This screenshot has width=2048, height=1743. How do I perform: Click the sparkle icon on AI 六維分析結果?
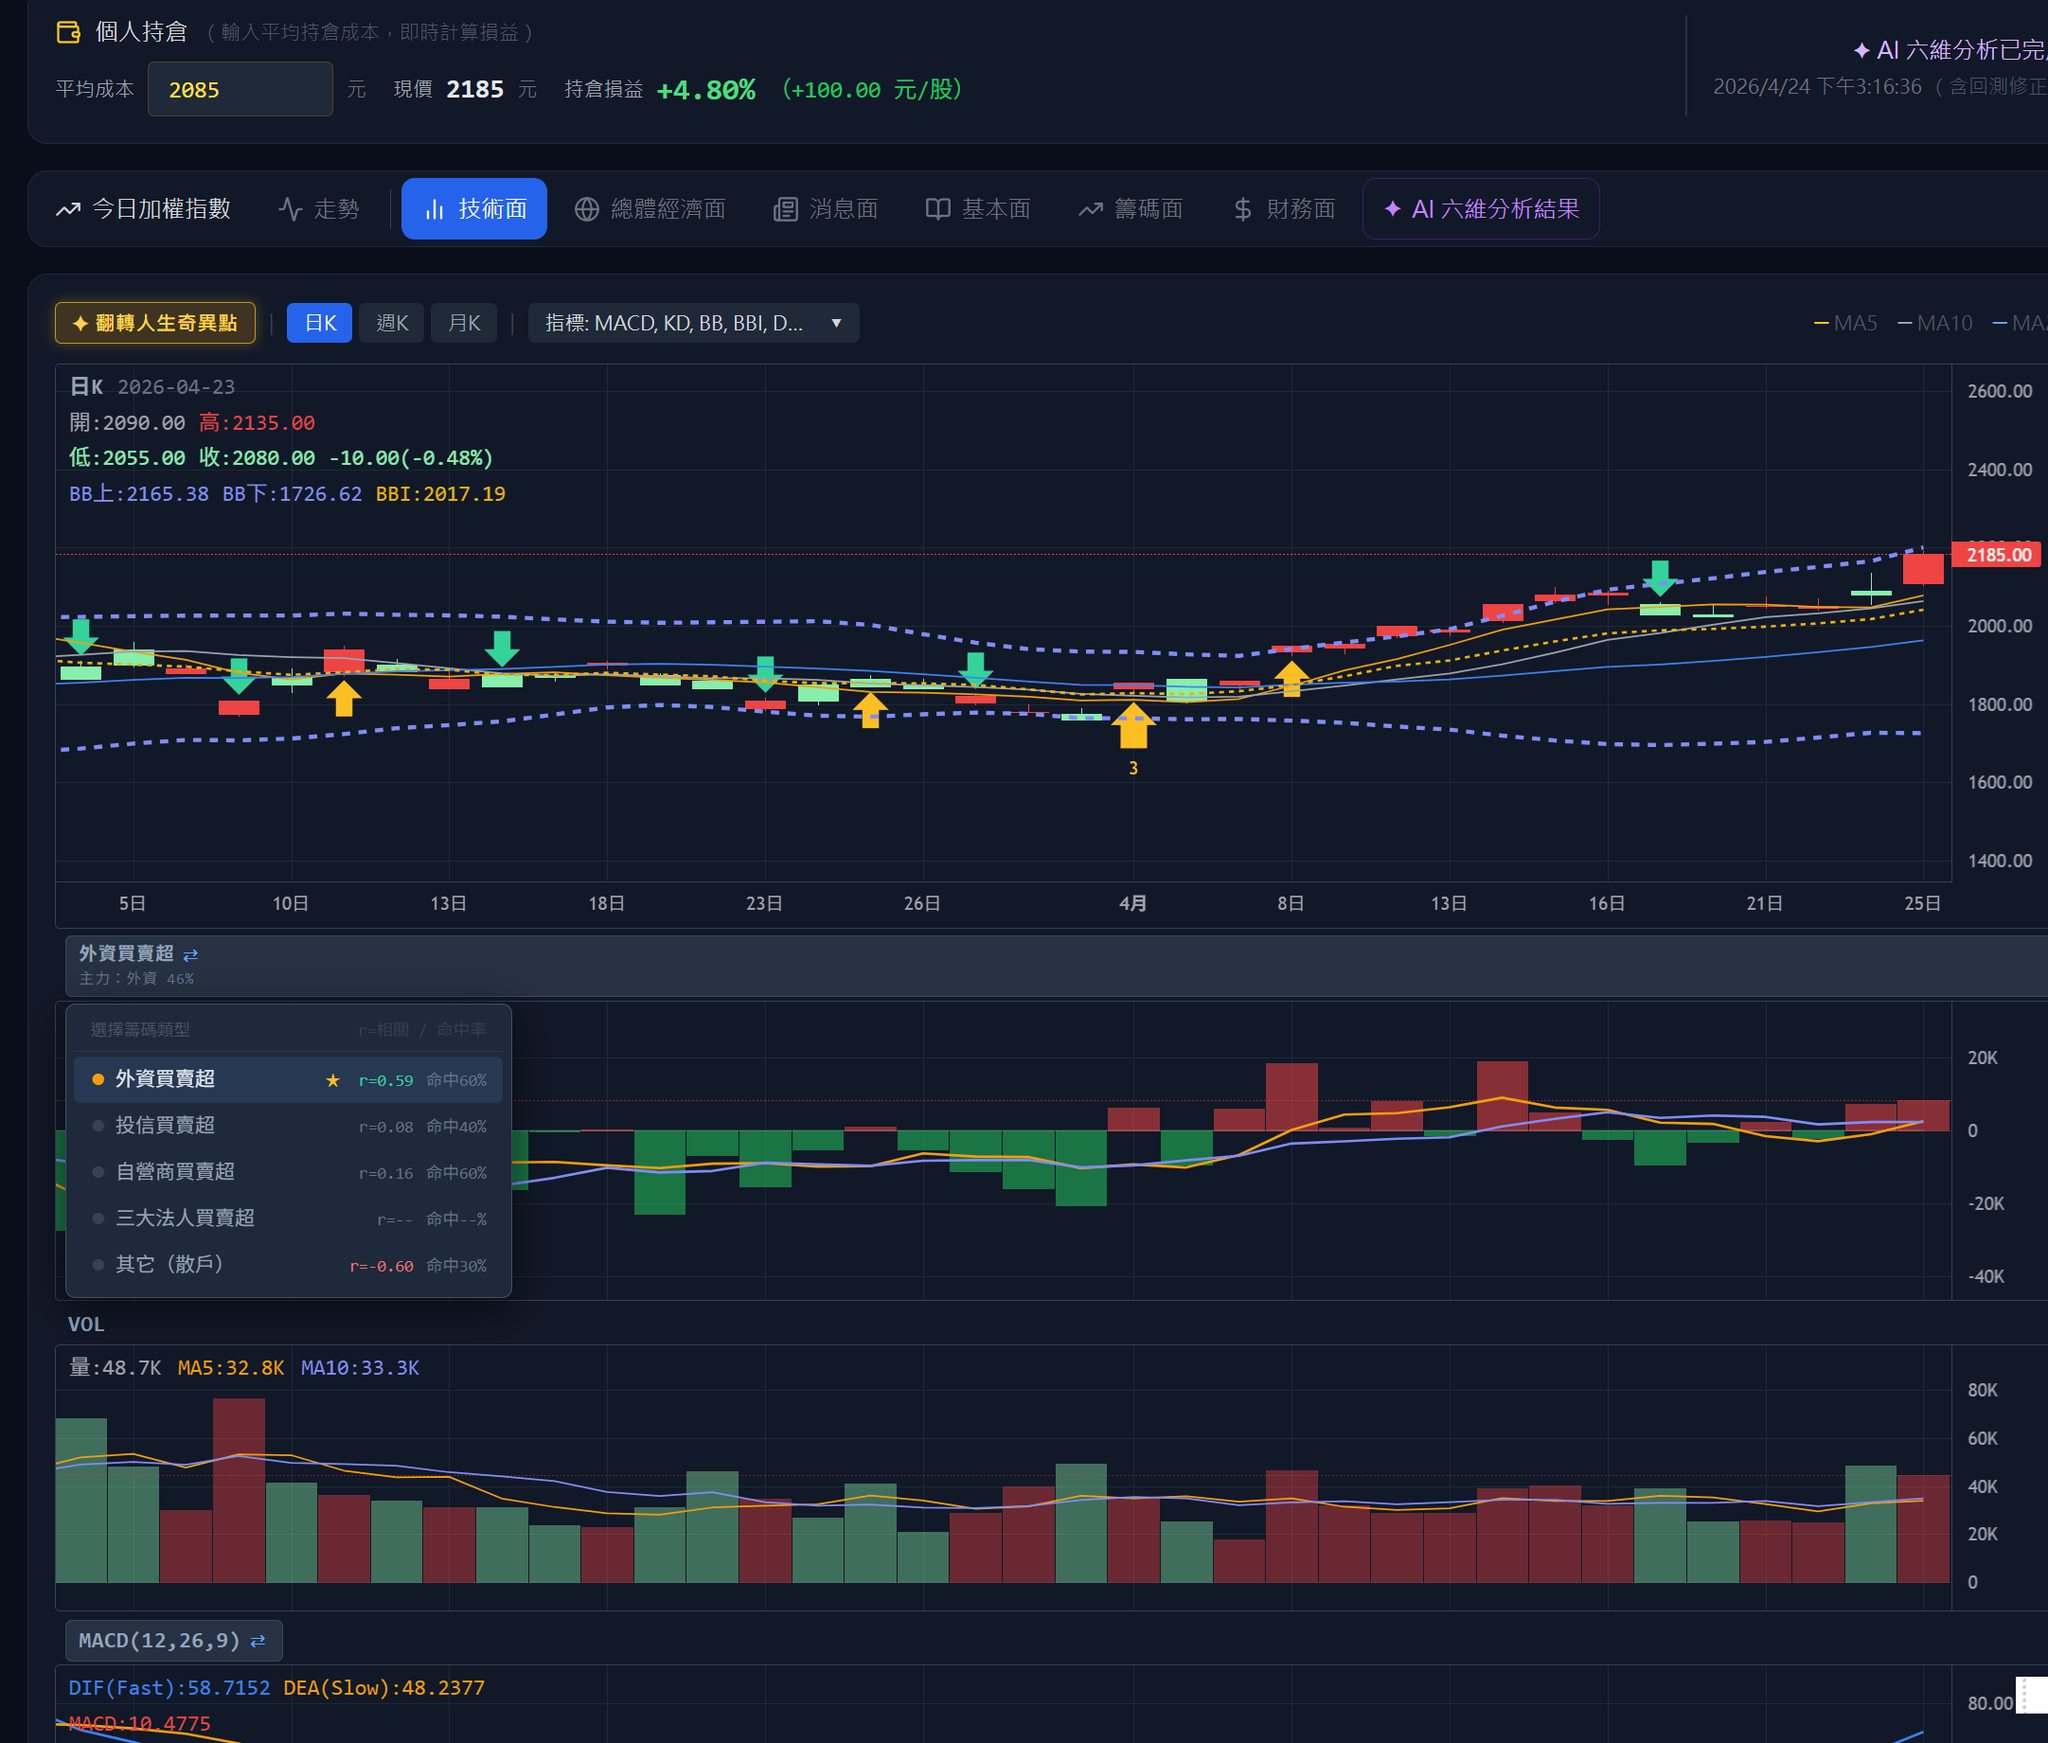click(x=1392, y=209)
